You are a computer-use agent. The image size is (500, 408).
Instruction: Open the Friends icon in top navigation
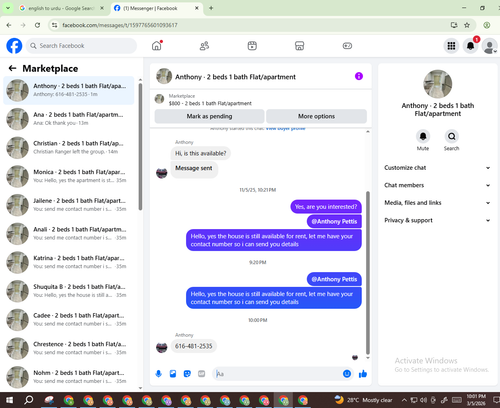click(x=204, y=46)
